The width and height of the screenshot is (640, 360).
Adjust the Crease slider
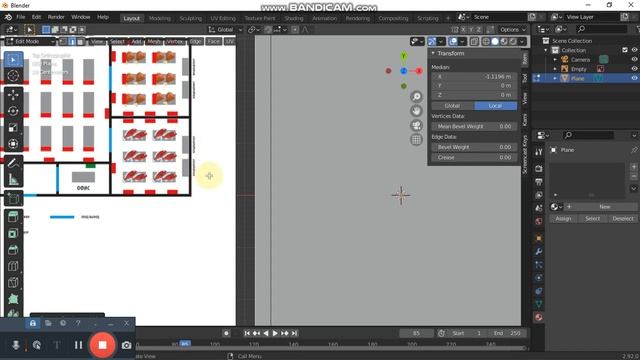click(x=474, y=157)
